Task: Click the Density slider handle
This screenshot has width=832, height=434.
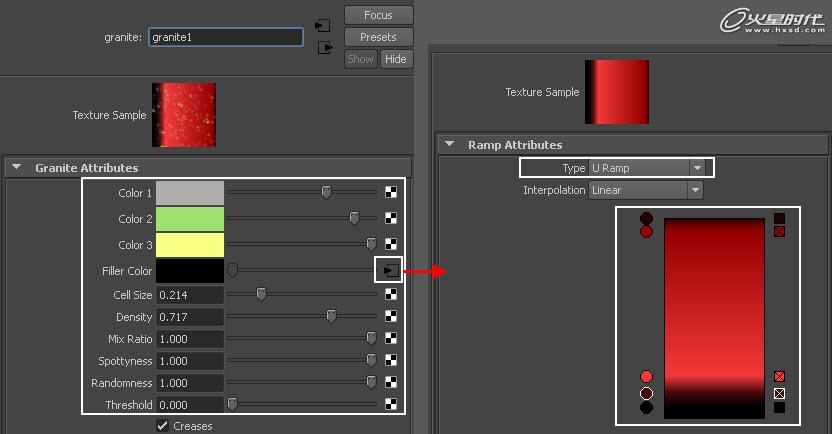Action: coord(331,316)
